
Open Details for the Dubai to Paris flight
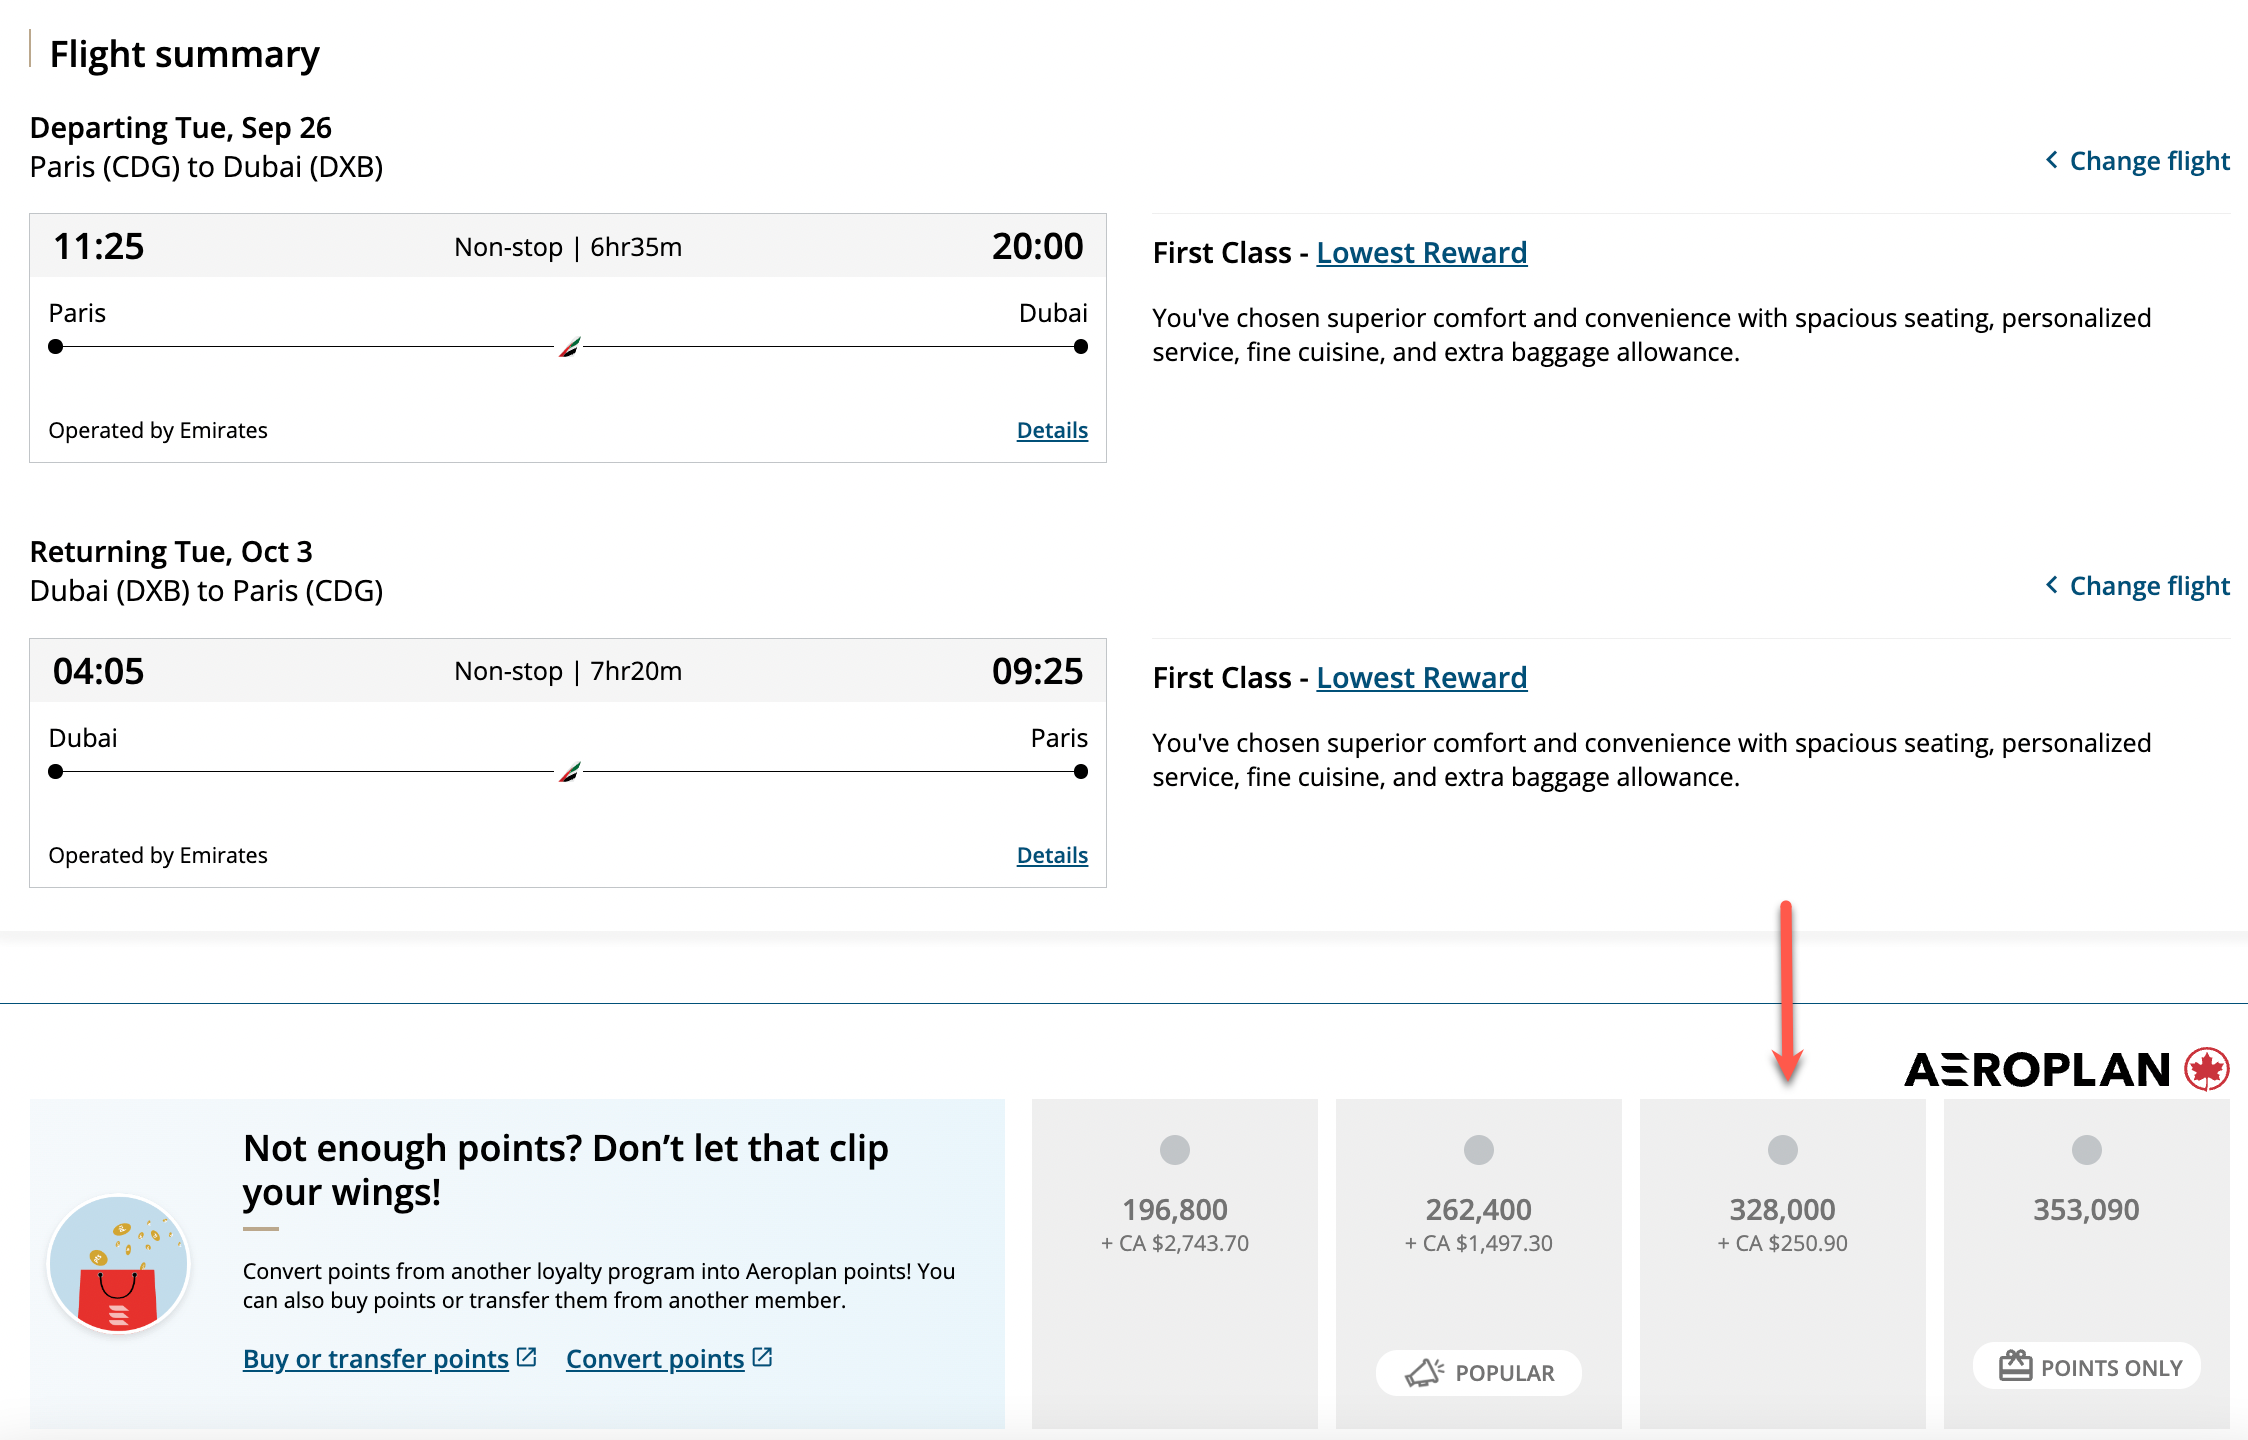click(1052, 855)
